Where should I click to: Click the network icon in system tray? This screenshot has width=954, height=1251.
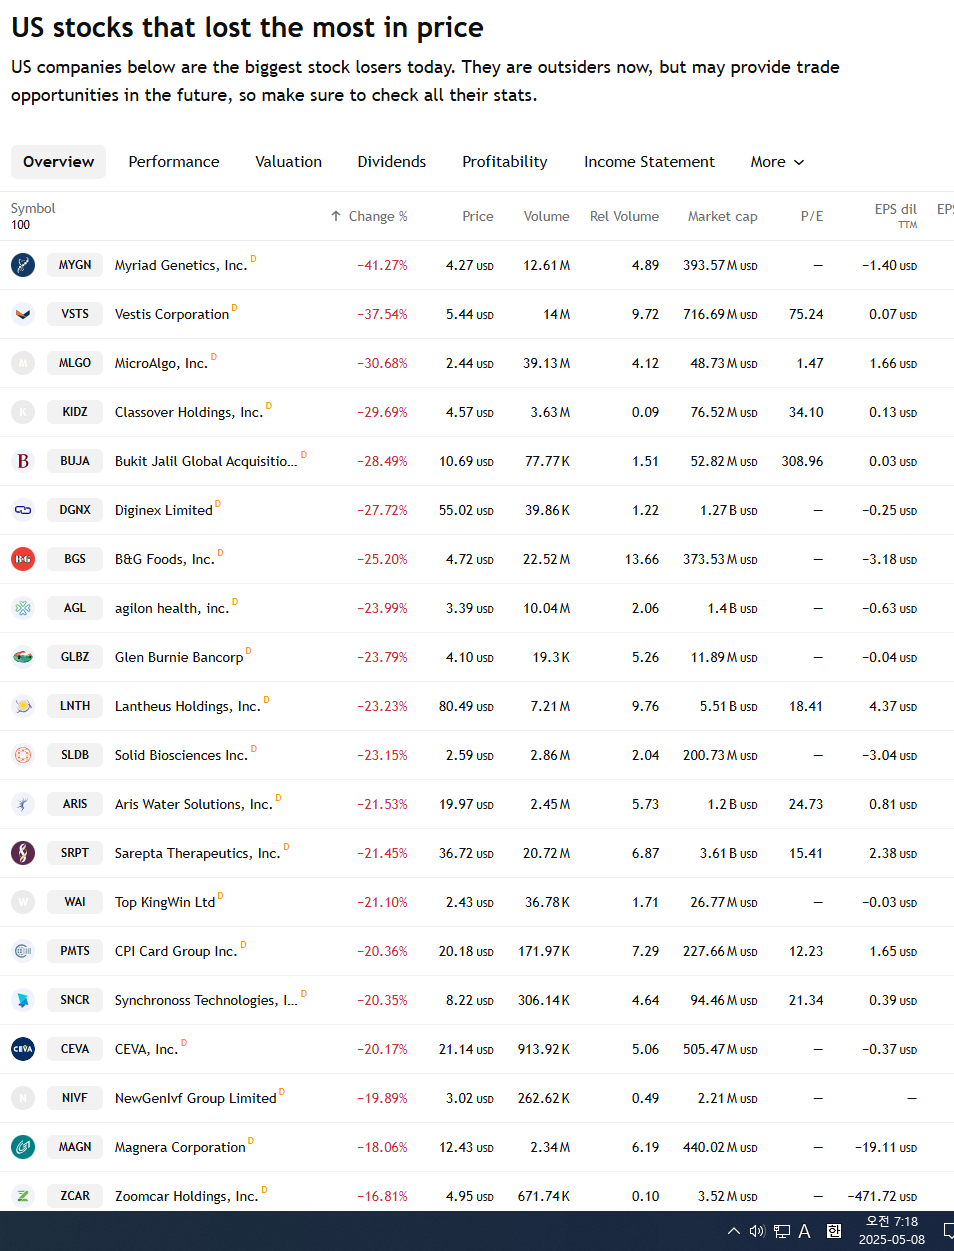782,1231
